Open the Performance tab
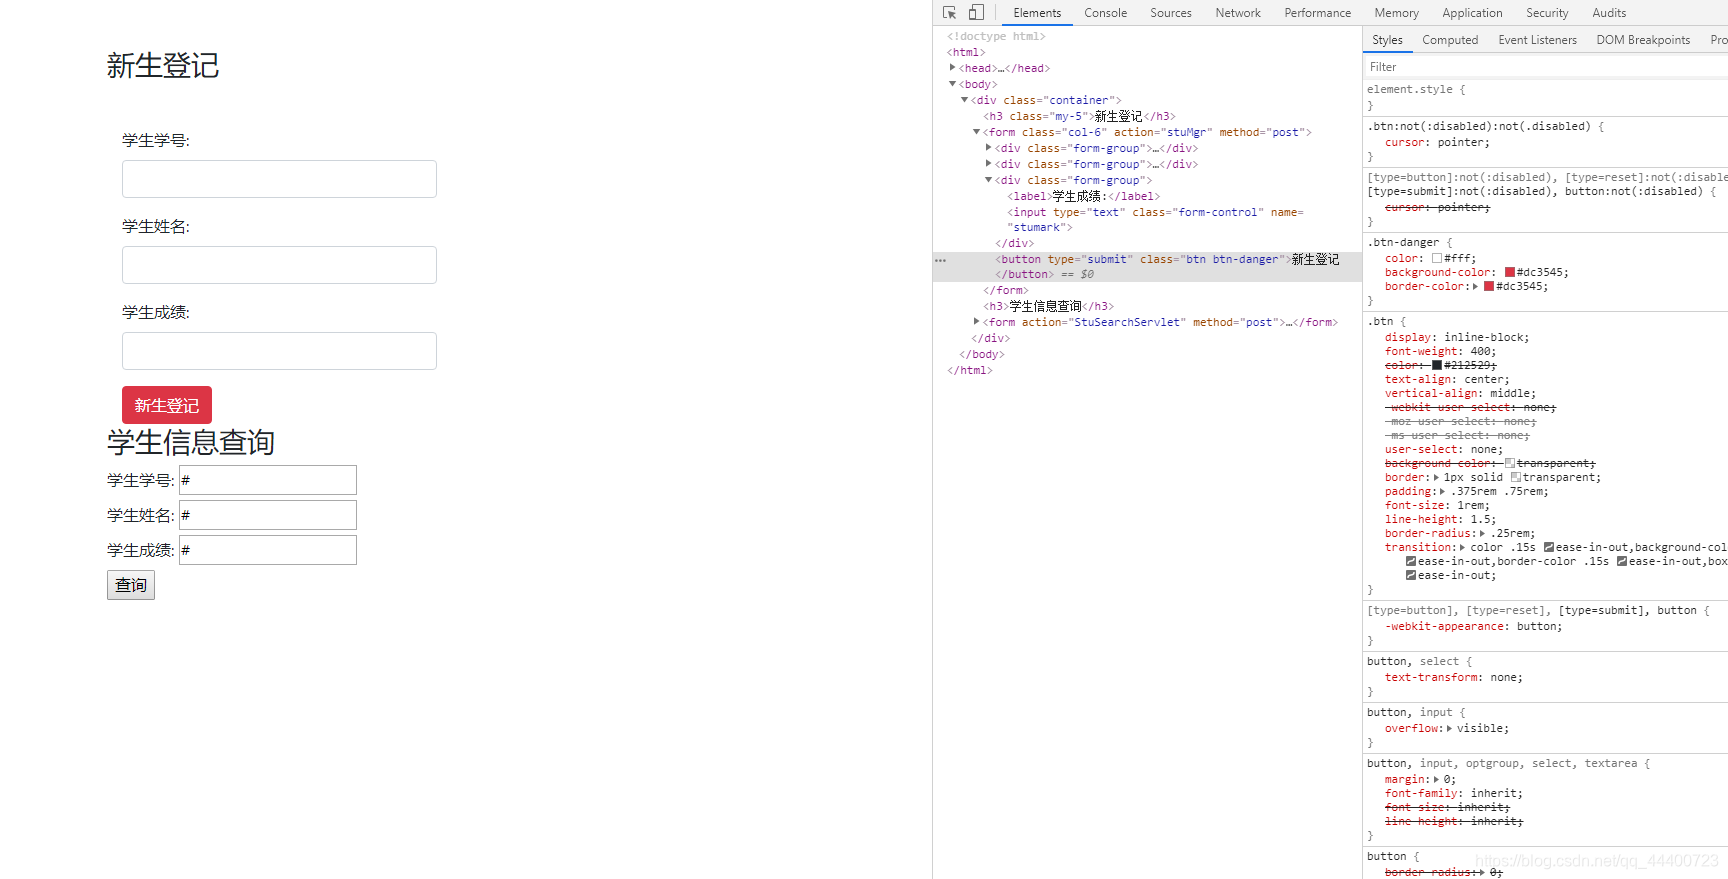1728x879 pixels. pos(1317,13)
